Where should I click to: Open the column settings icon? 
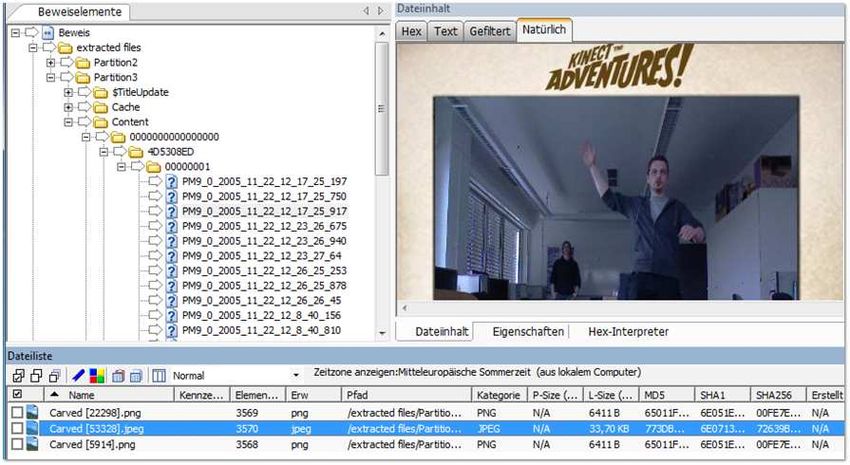(159, 375)
